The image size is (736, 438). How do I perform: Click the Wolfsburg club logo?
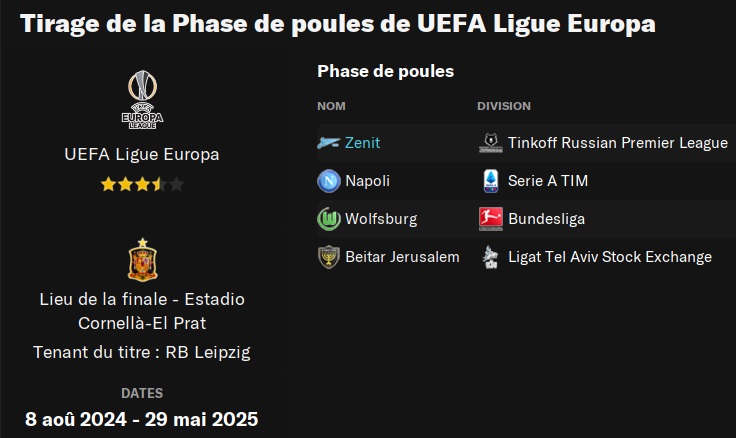328,219
